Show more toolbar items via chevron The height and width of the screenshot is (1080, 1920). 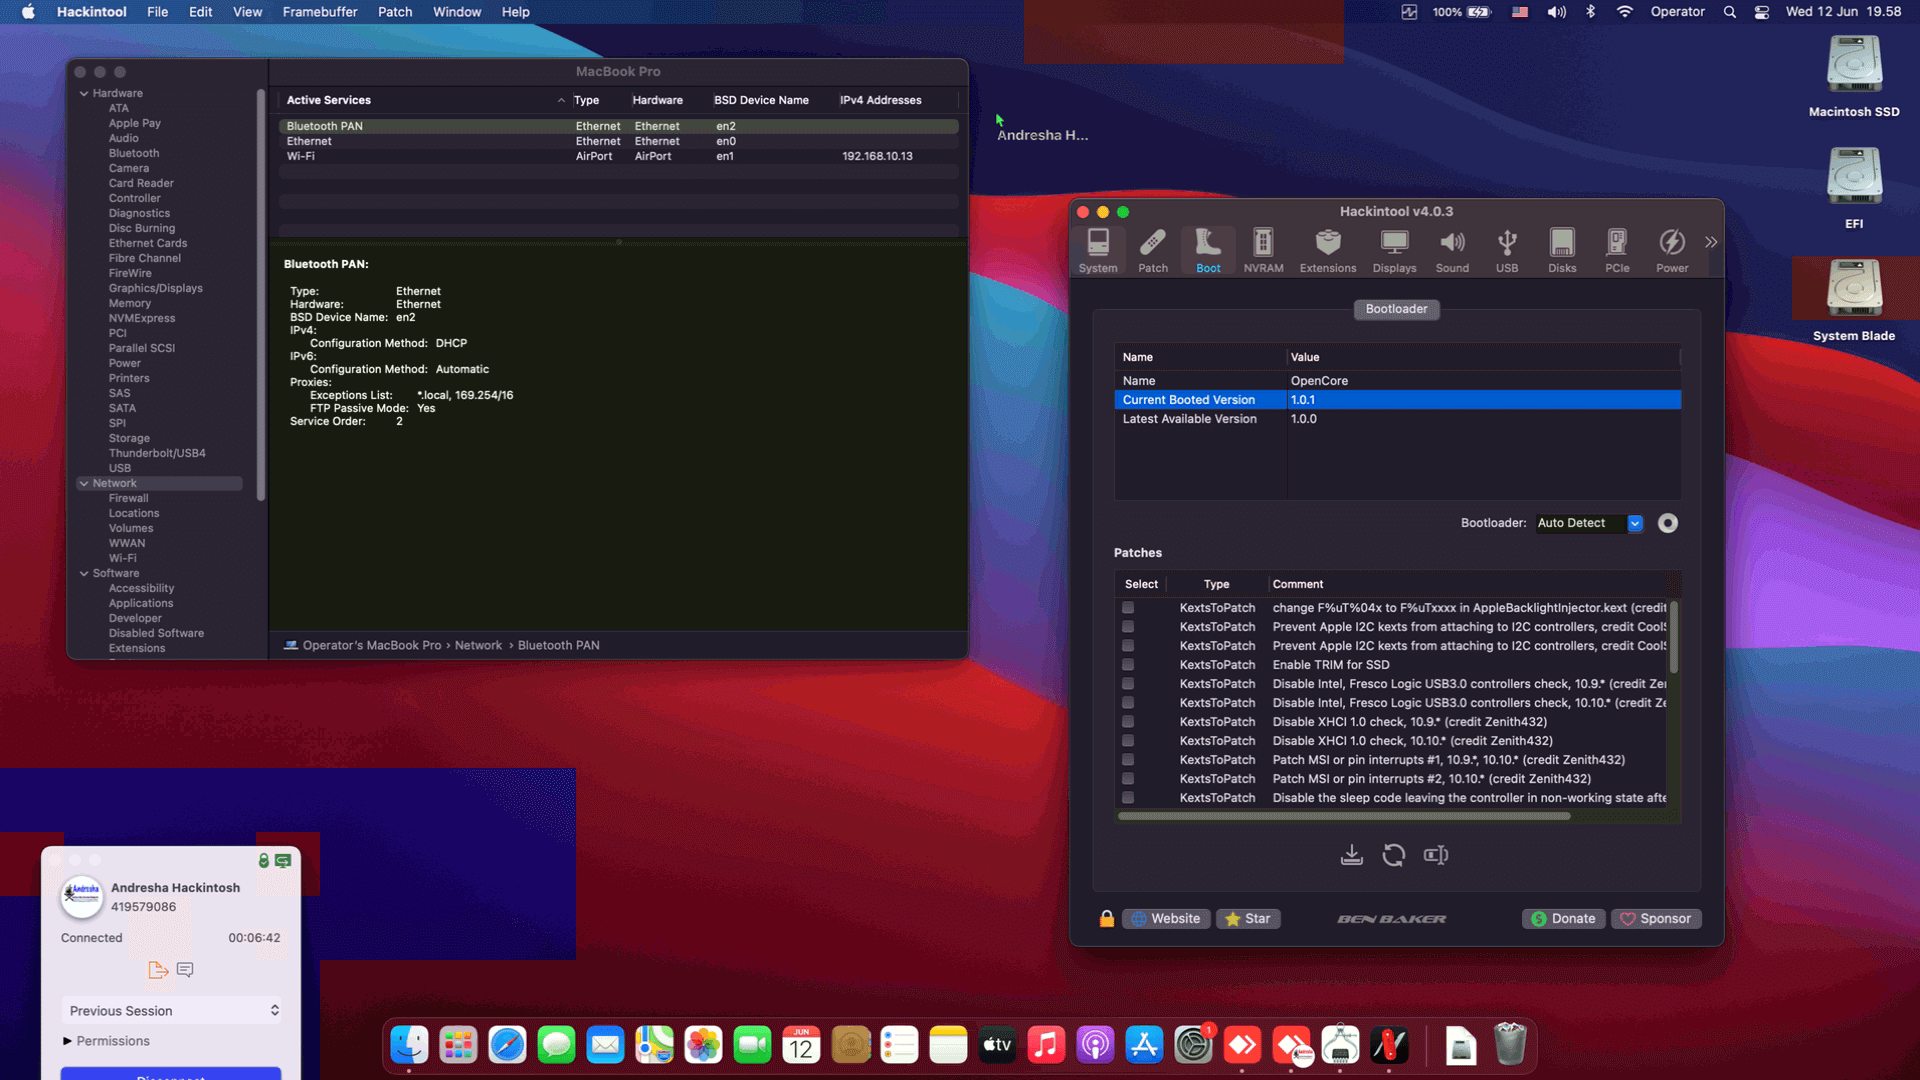(x=1711, y=242)
